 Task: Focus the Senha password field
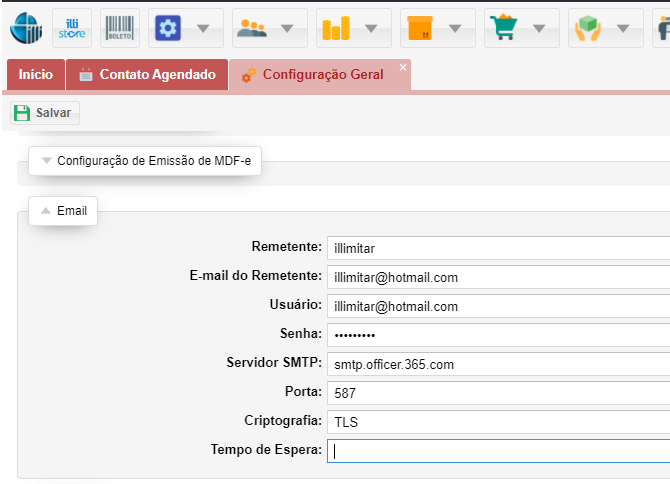[497, 335]
